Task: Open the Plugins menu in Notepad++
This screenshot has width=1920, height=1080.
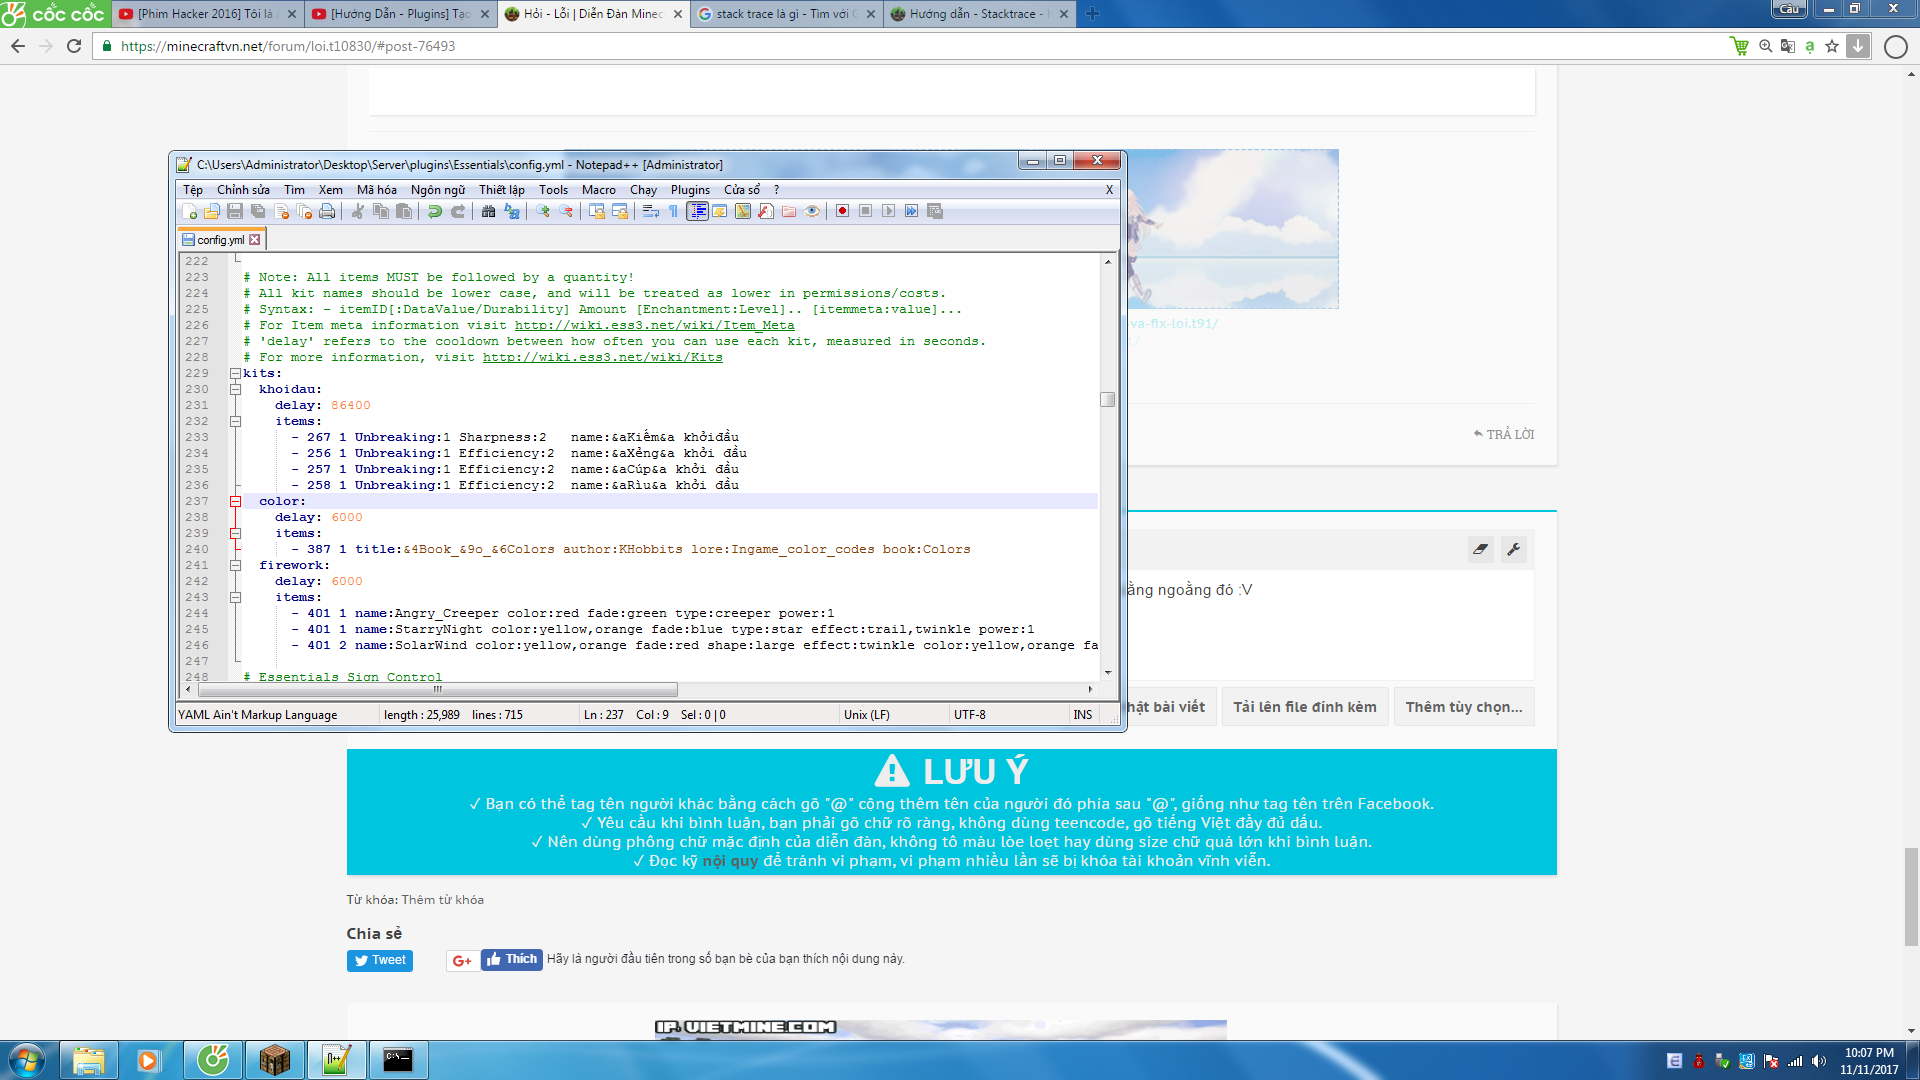Action: [690, 190]
